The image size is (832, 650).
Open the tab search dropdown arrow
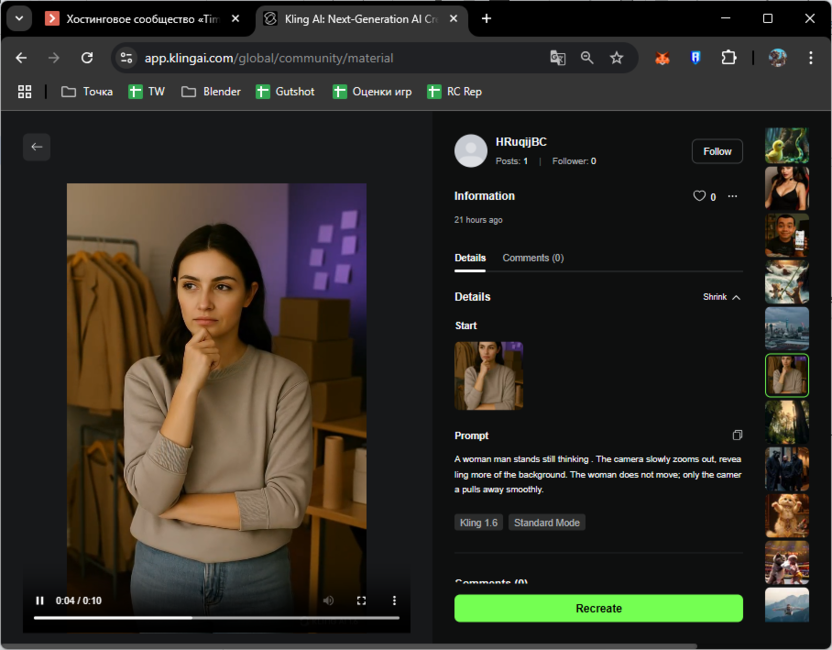click(19, 19)
